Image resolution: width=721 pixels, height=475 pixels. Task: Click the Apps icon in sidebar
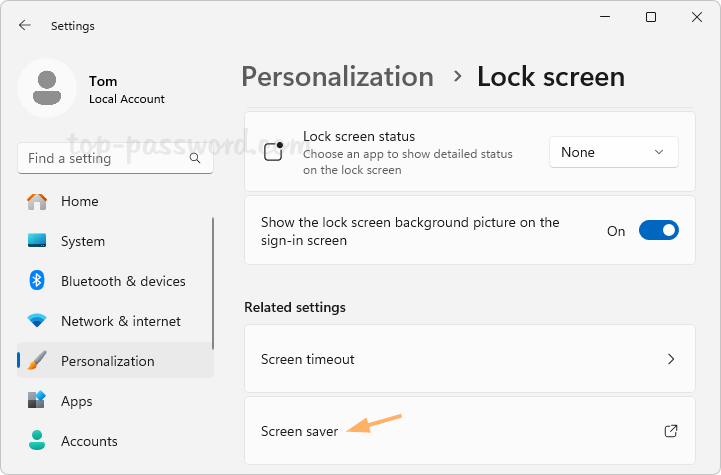[37, 401]
